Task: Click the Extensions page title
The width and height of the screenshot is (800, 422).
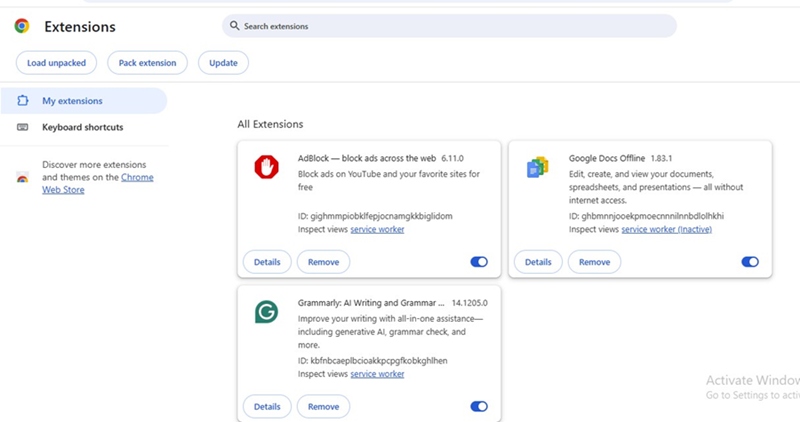Action: 80,27
